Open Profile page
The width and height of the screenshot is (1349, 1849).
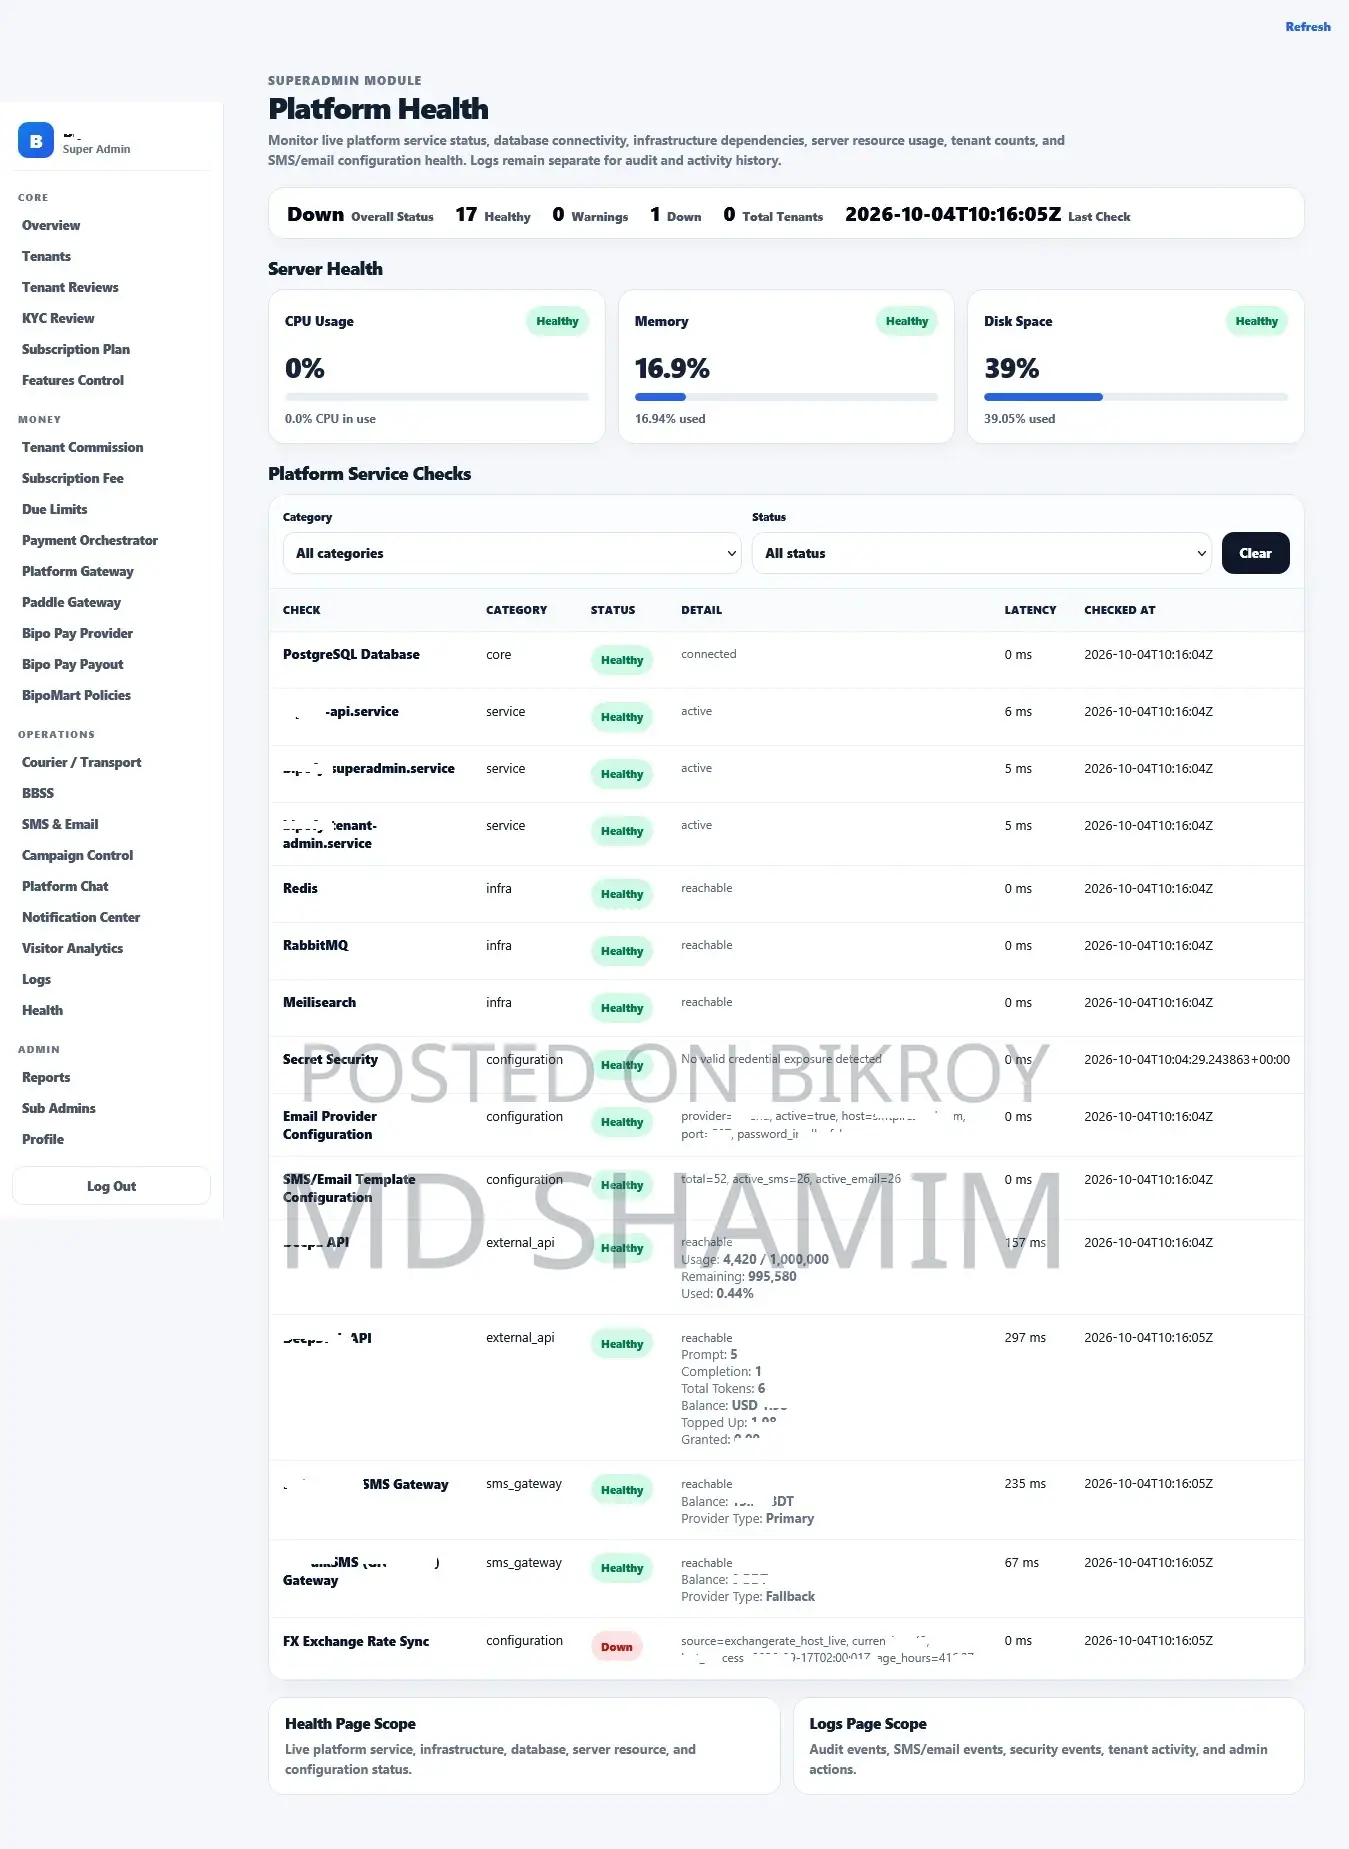click(43, 1140)
